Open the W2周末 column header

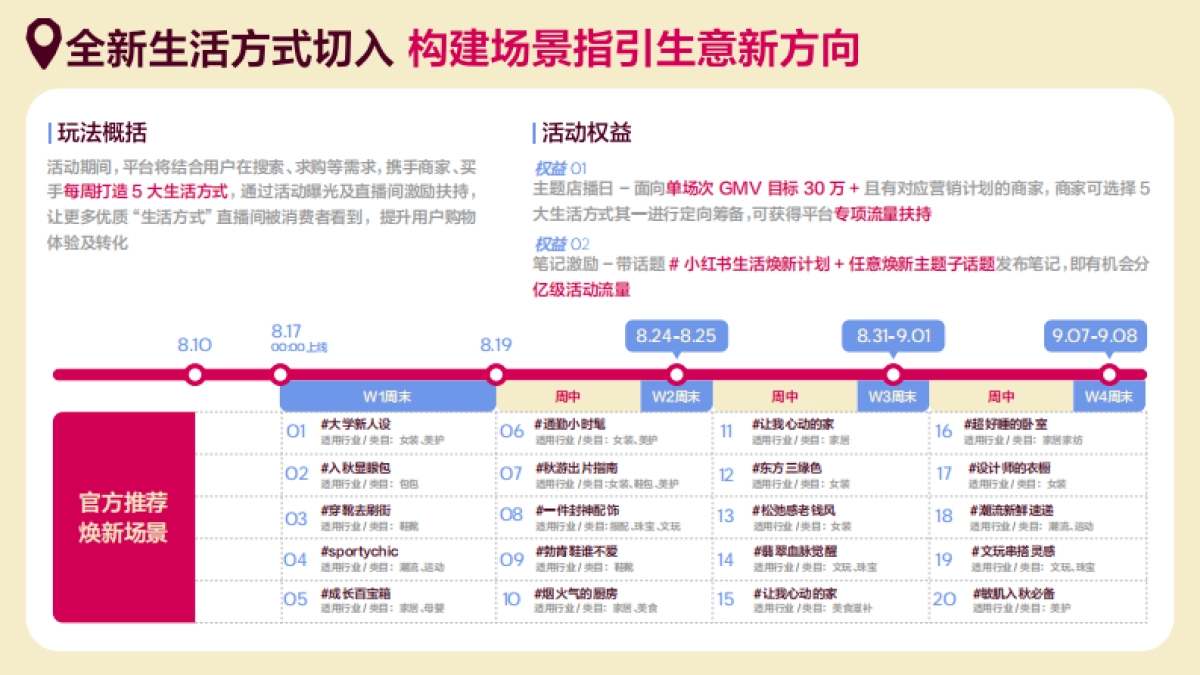(x=676, y=396)
